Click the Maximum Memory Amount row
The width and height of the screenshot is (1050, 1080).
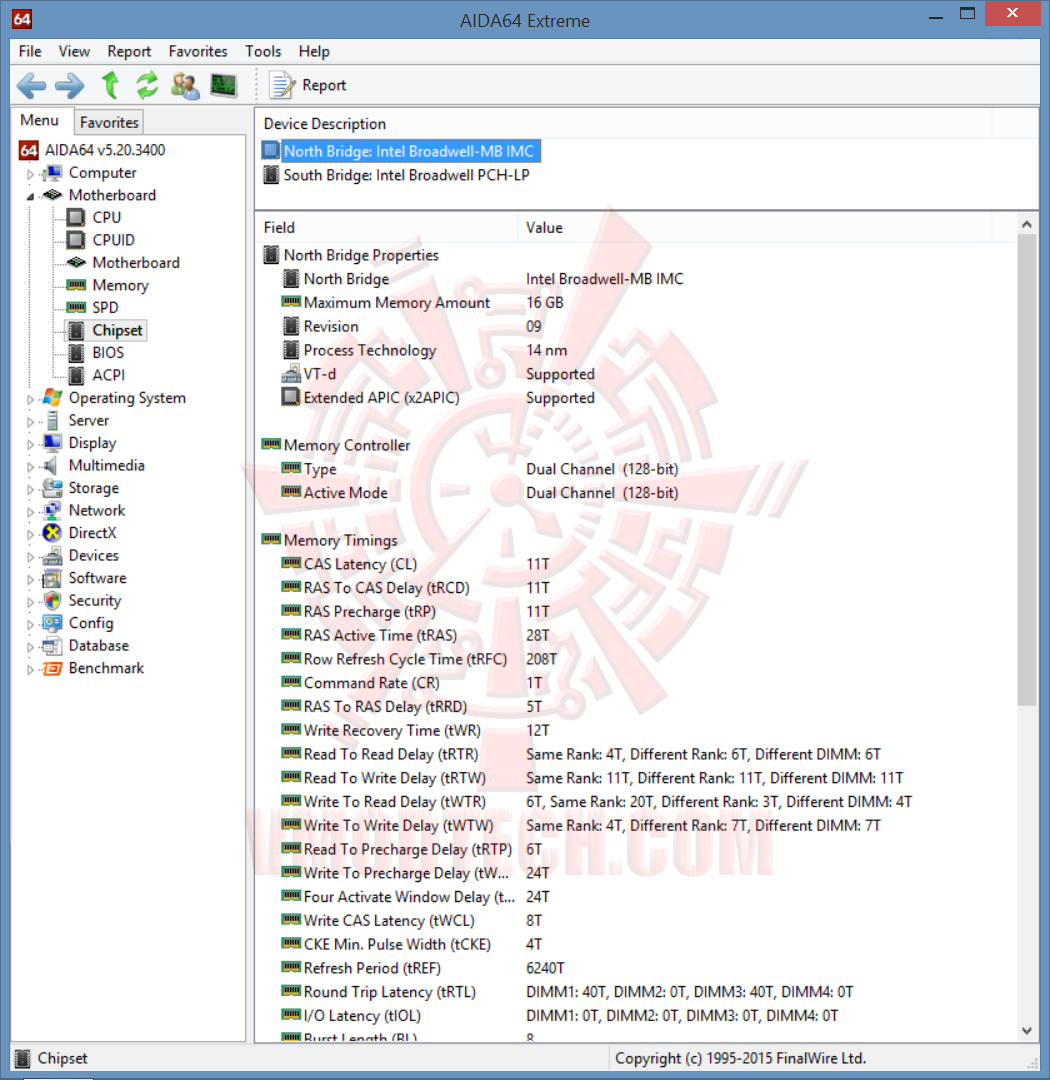click(635, 303)
